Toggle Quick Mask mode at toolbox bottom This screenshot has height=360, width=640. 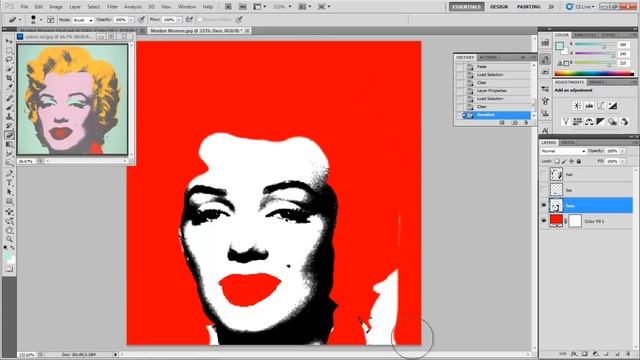9,269
